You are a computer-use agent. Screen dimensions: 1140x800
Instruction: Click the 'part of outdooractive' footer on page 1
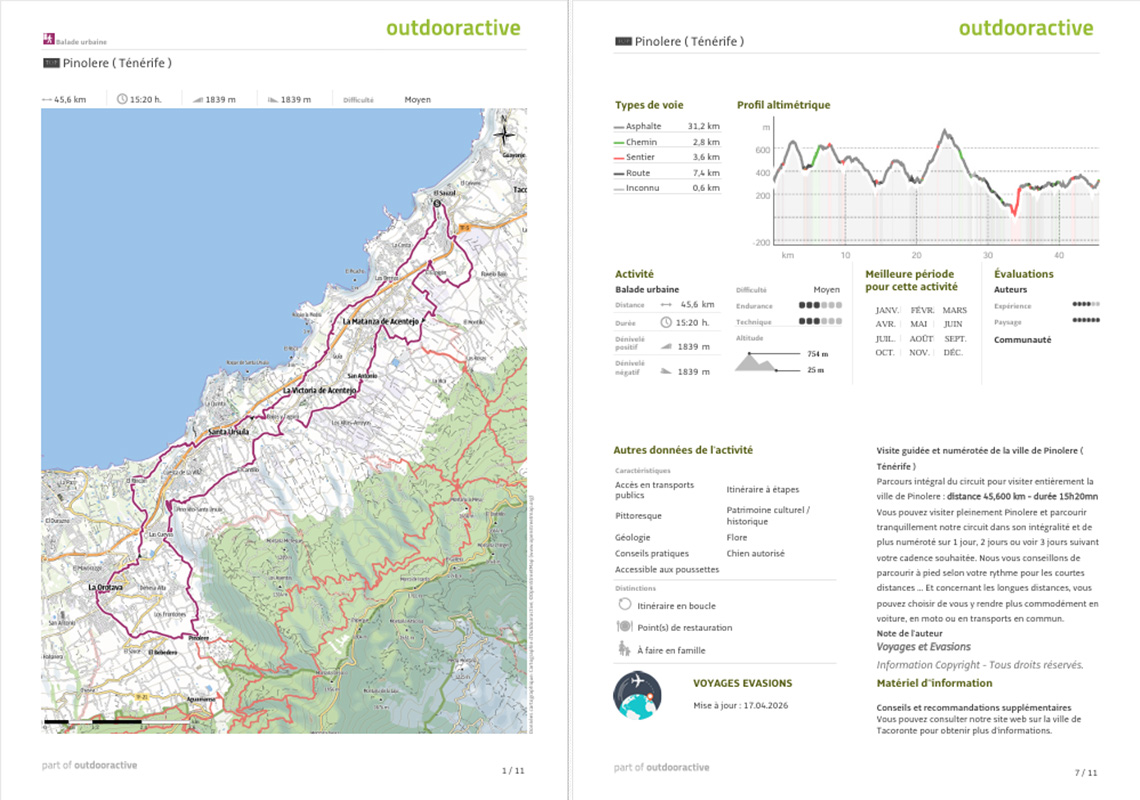point(89,765)
